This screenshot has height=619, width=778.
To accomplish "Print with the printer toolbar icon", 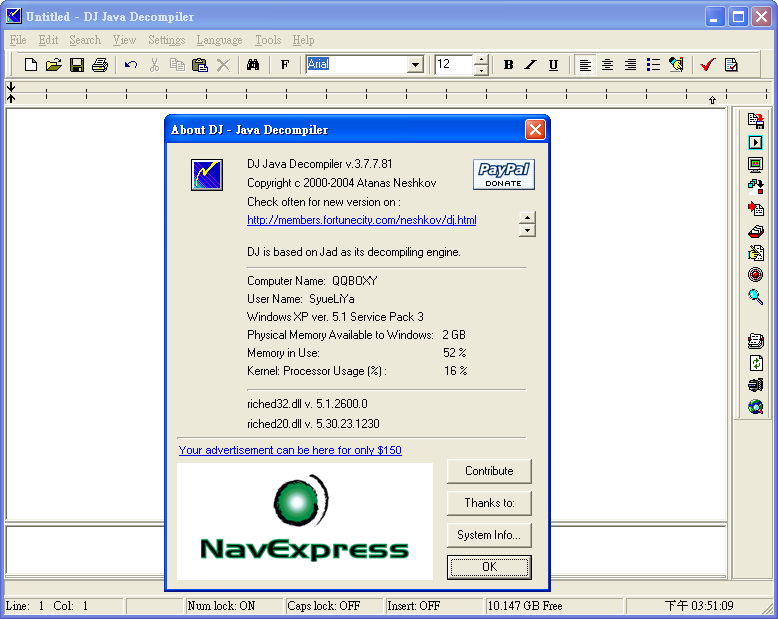I will click(100, 64).
